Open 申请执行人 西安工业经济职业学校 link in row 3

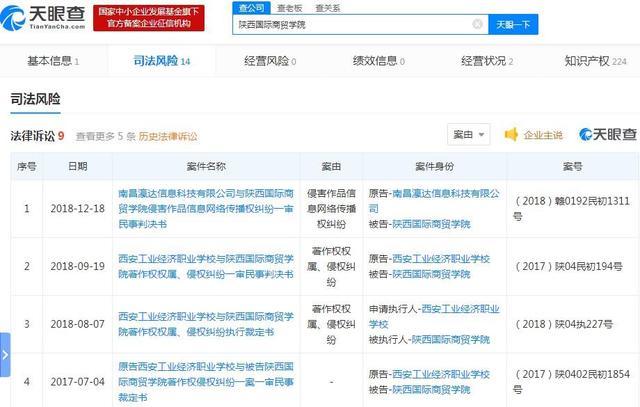click(x=434, y=316)
